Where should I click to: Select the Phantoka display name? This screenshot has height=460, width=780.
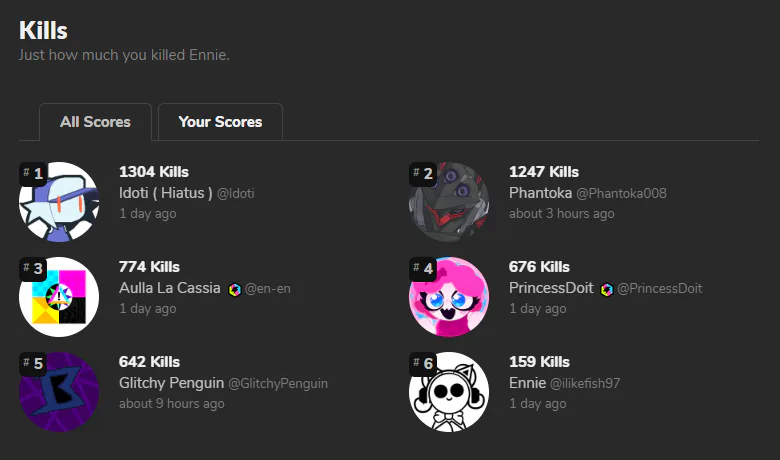tap(540, 193)
